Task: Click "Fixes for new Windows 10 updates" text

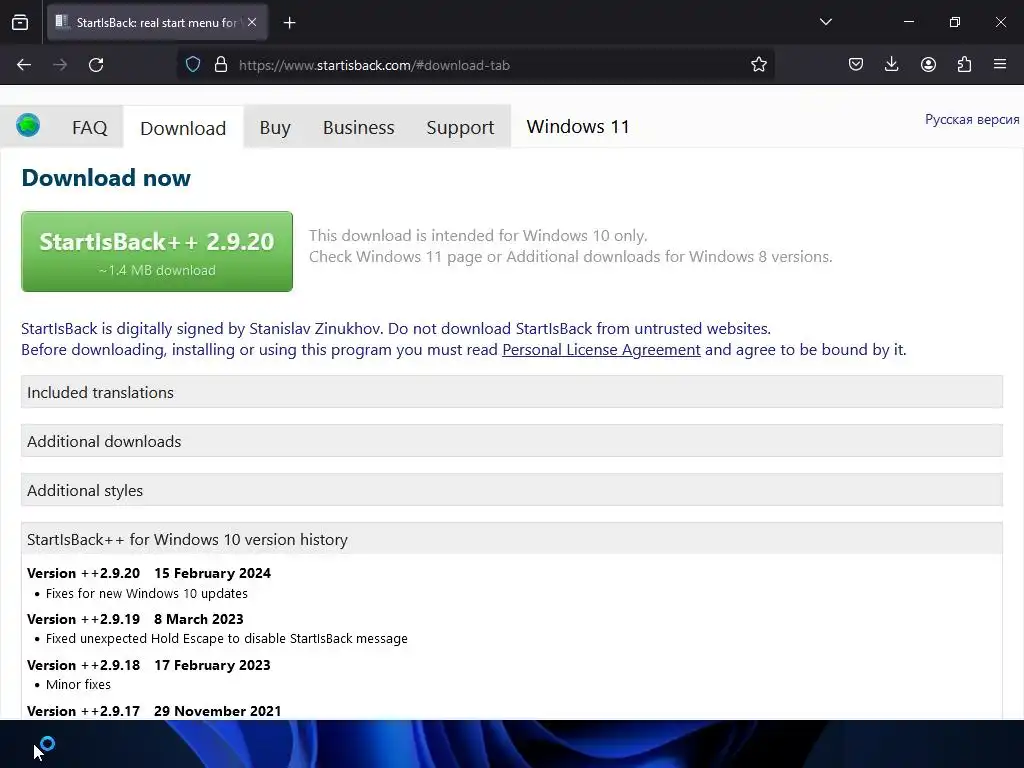Action: click(147, 594)
